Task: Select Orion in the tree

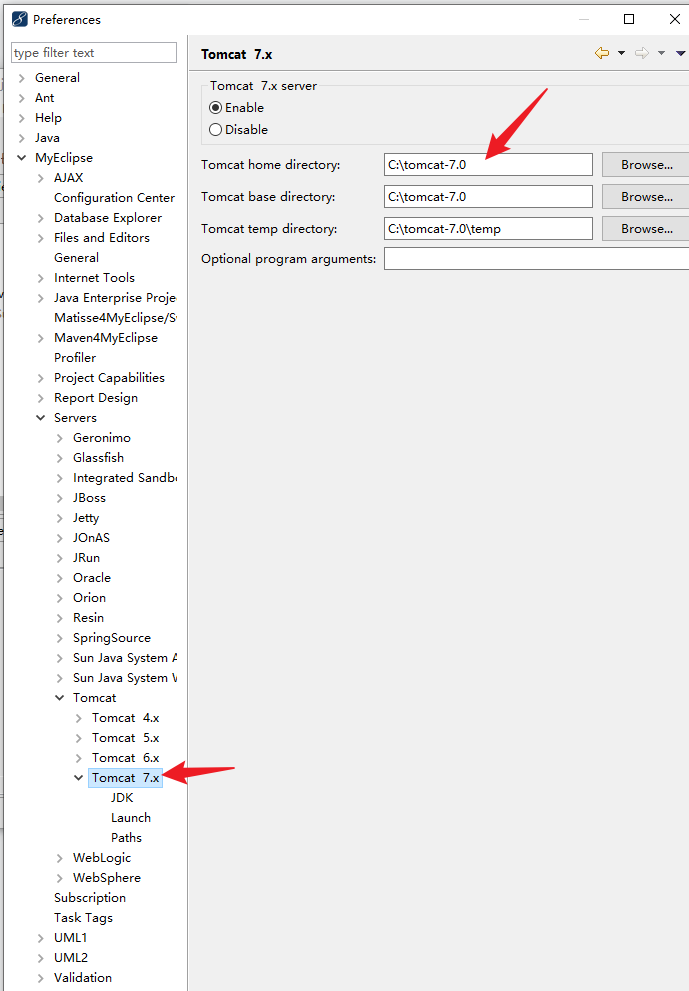Action: 89,598
